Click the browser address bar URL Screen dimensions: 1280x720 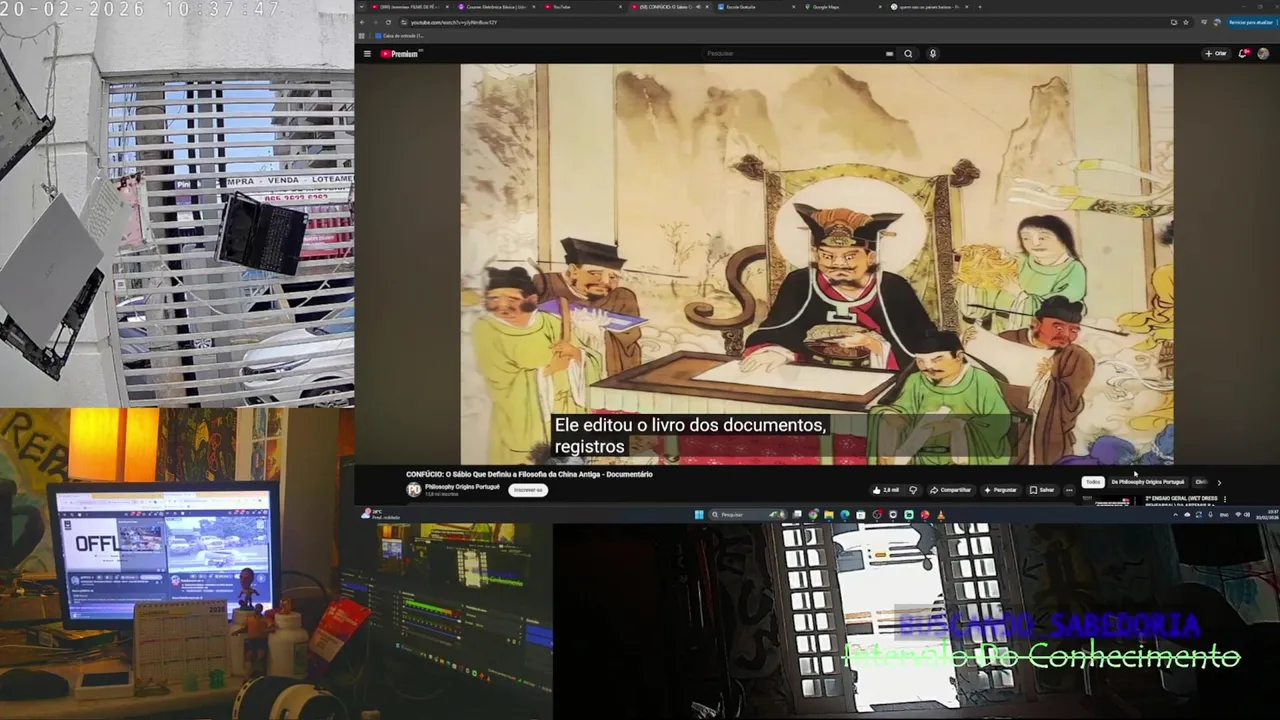tap(454, 22)
